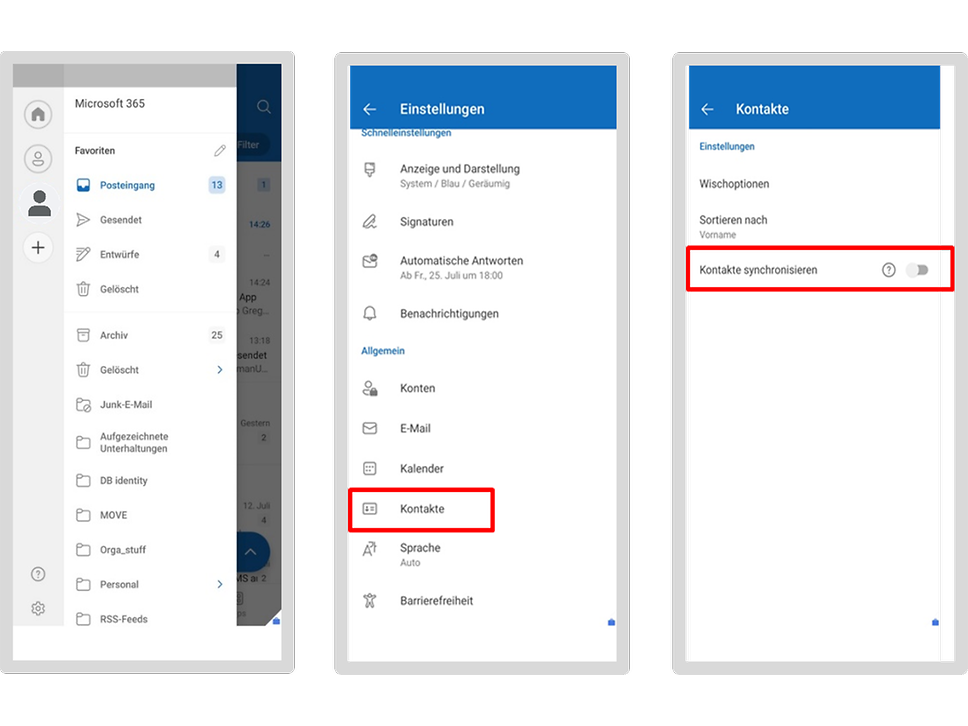Open Wischoptionen in Kontakte settings
The width and height of the screenshot is (968, 726).
(814, 184)
